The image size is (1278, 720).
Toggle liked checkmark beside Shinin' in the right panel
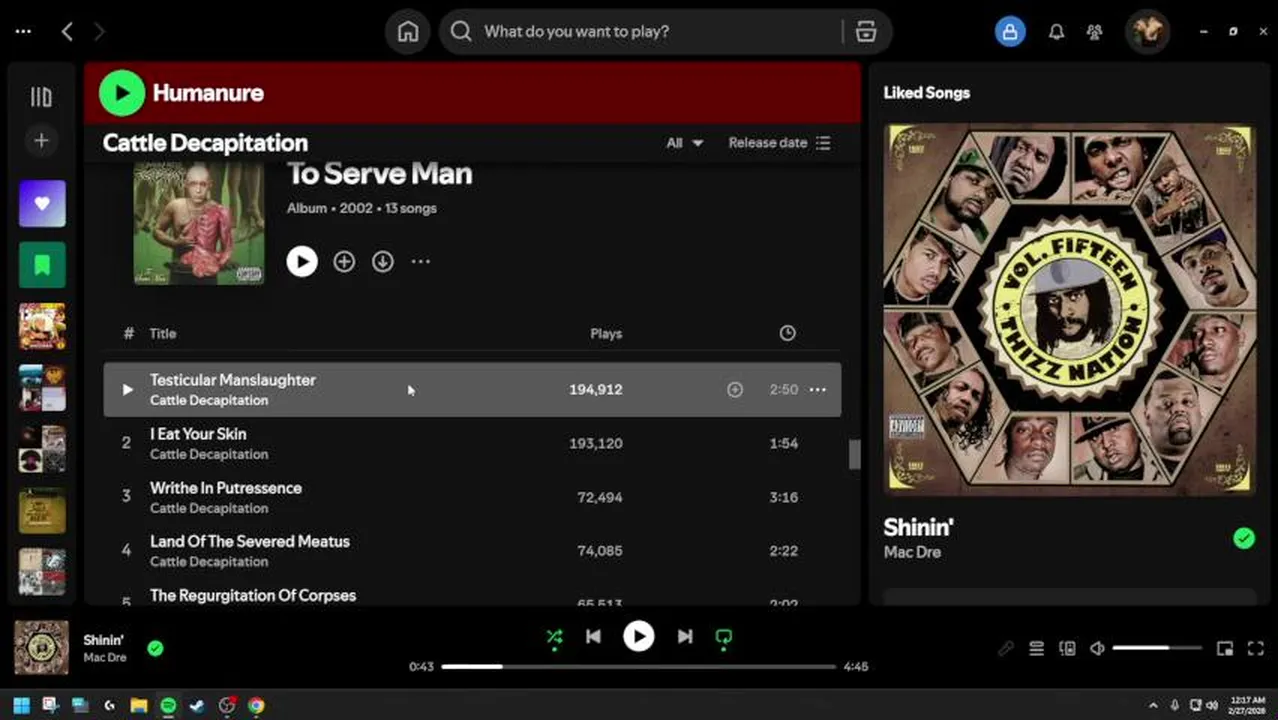point(1244,539)
